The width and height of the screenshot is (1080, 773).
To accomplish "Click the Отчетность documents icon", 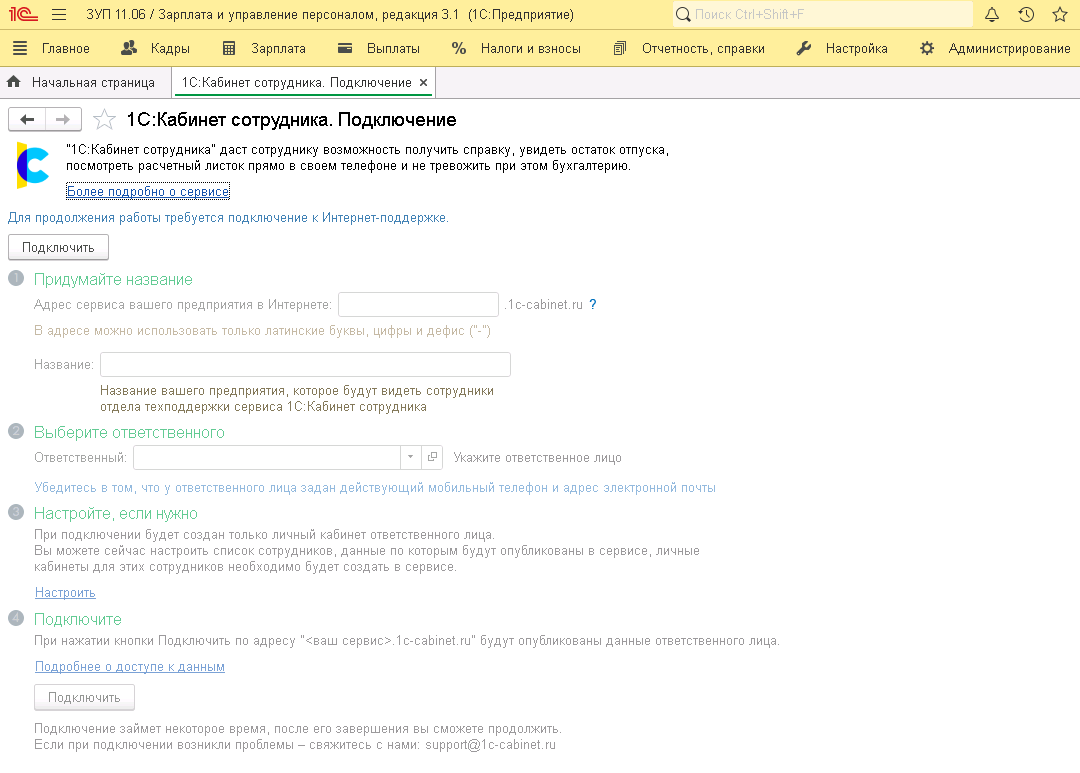I will click(x=620, y=48).
